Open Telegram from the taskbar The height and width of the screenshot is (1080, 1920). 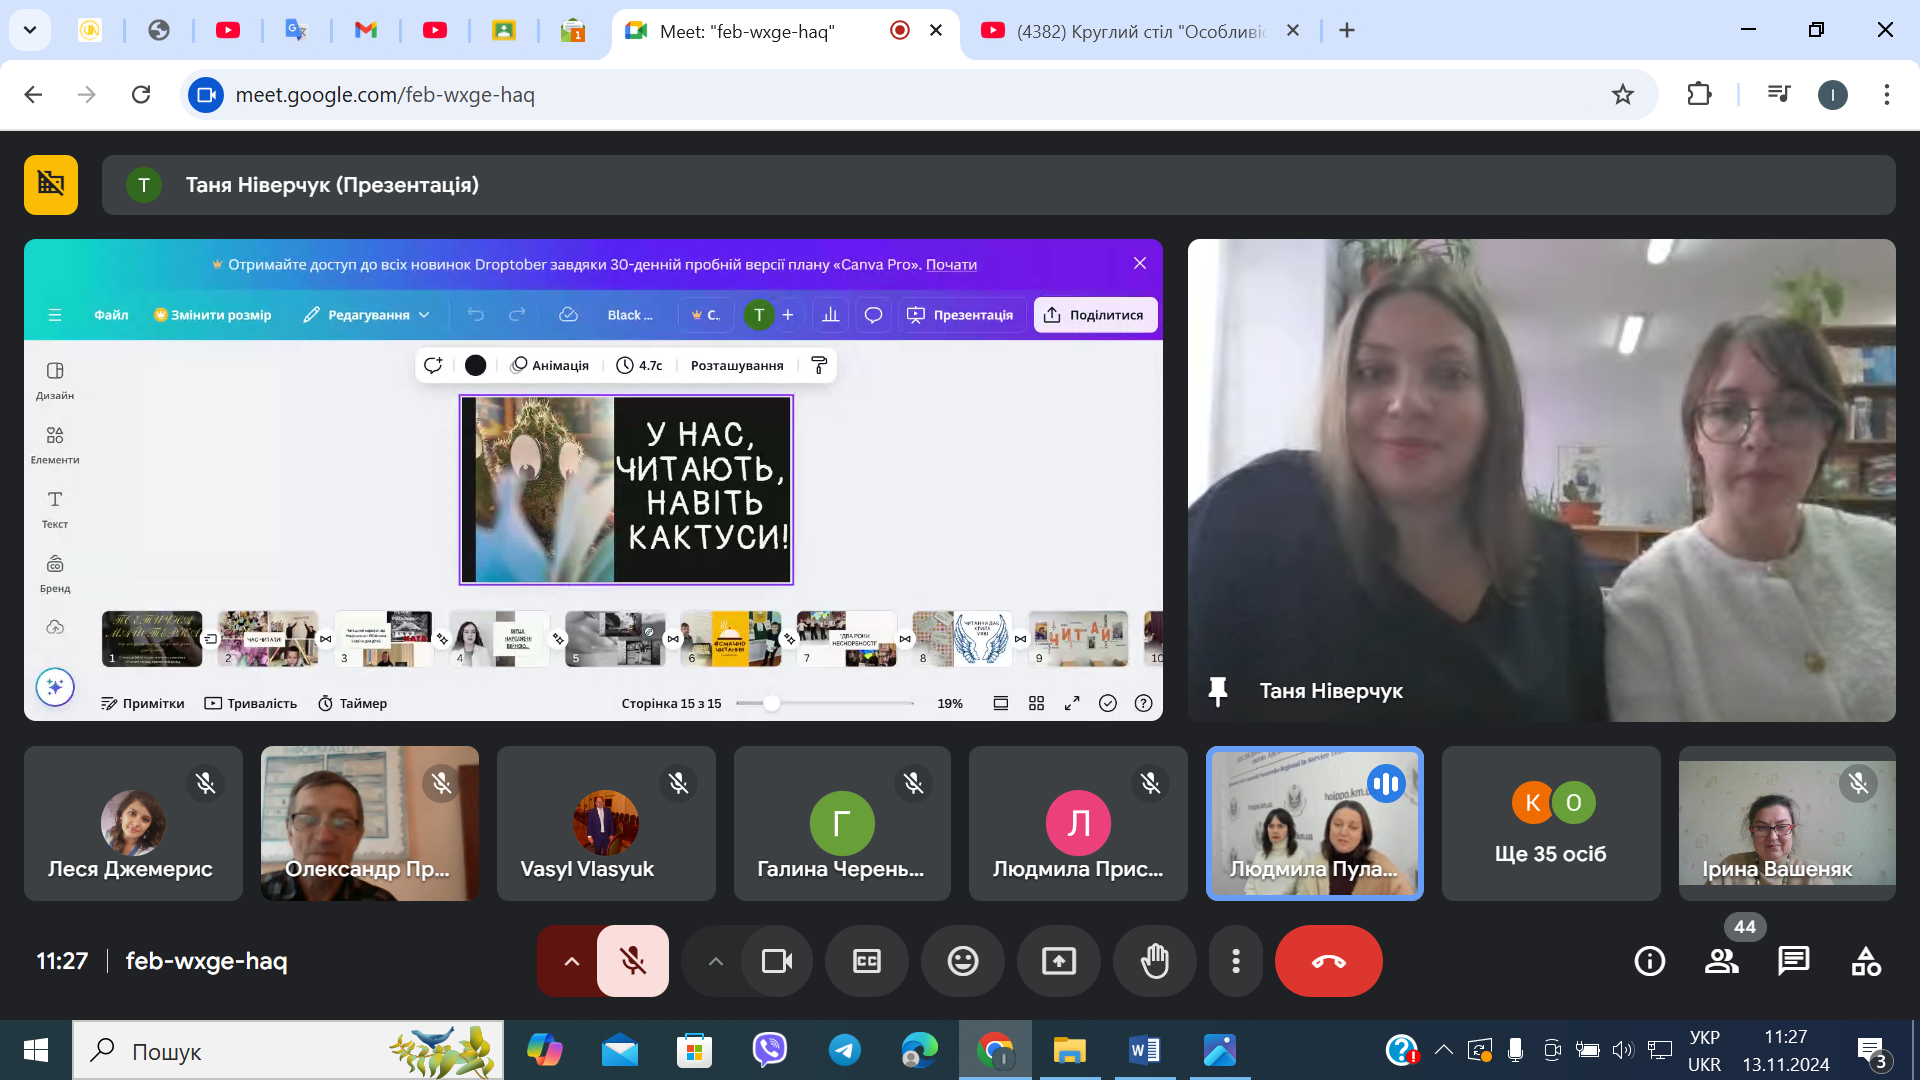[845, 1050]
